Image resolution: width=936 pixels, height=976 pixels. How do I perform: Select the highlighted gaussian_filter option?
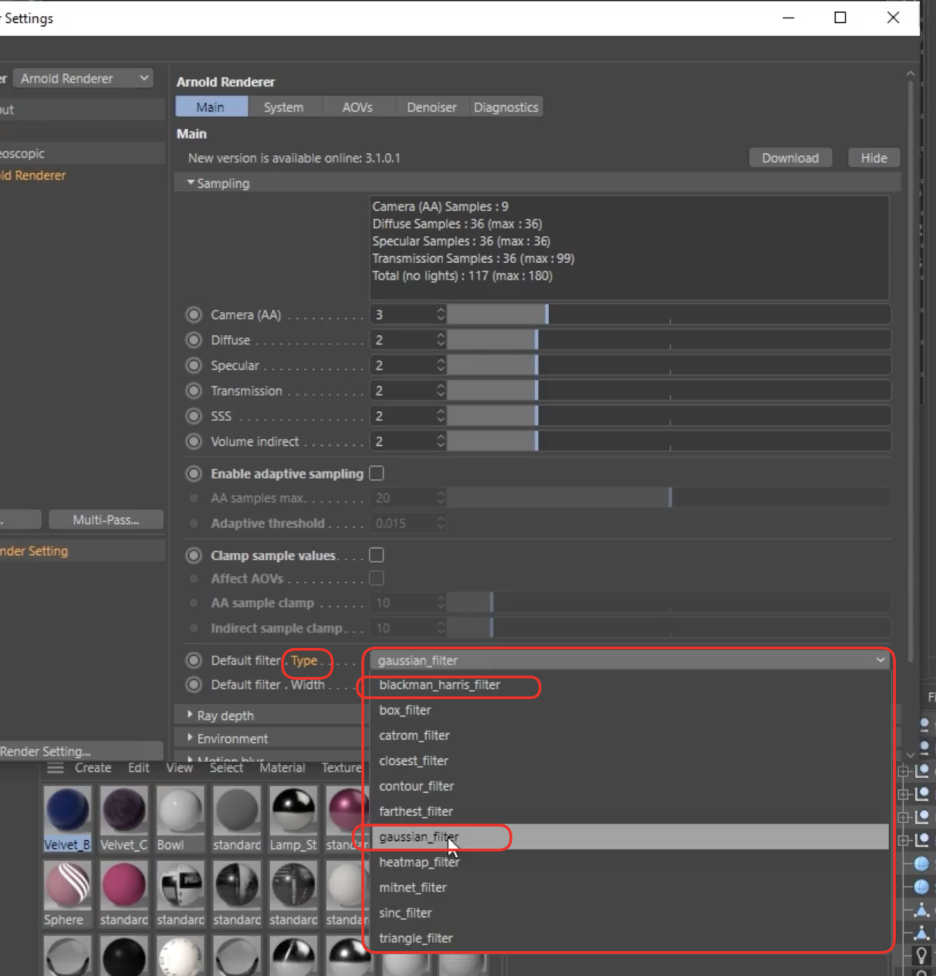click(629, 837)
